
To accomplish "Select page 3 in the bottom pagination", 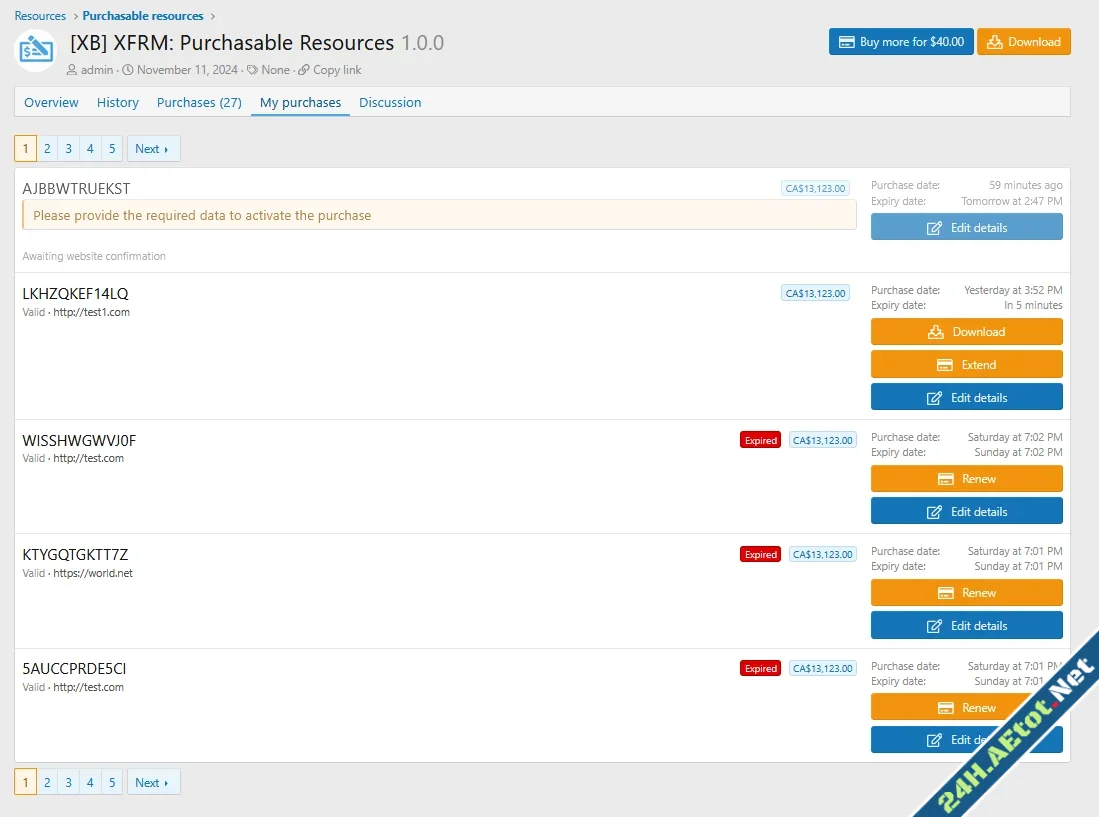I will [x=68, y=781].
